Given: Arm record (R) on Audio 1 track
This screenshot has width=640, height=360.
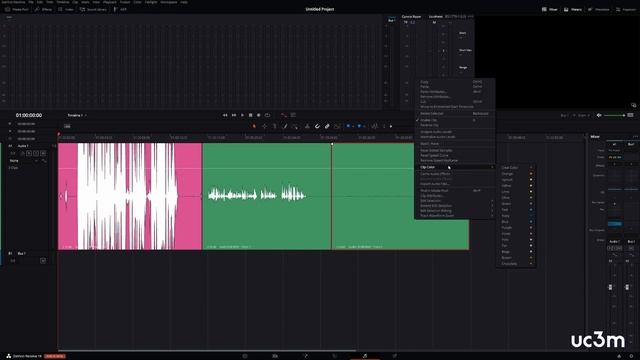Looking at the screenshot, I should tap(29, 153).
